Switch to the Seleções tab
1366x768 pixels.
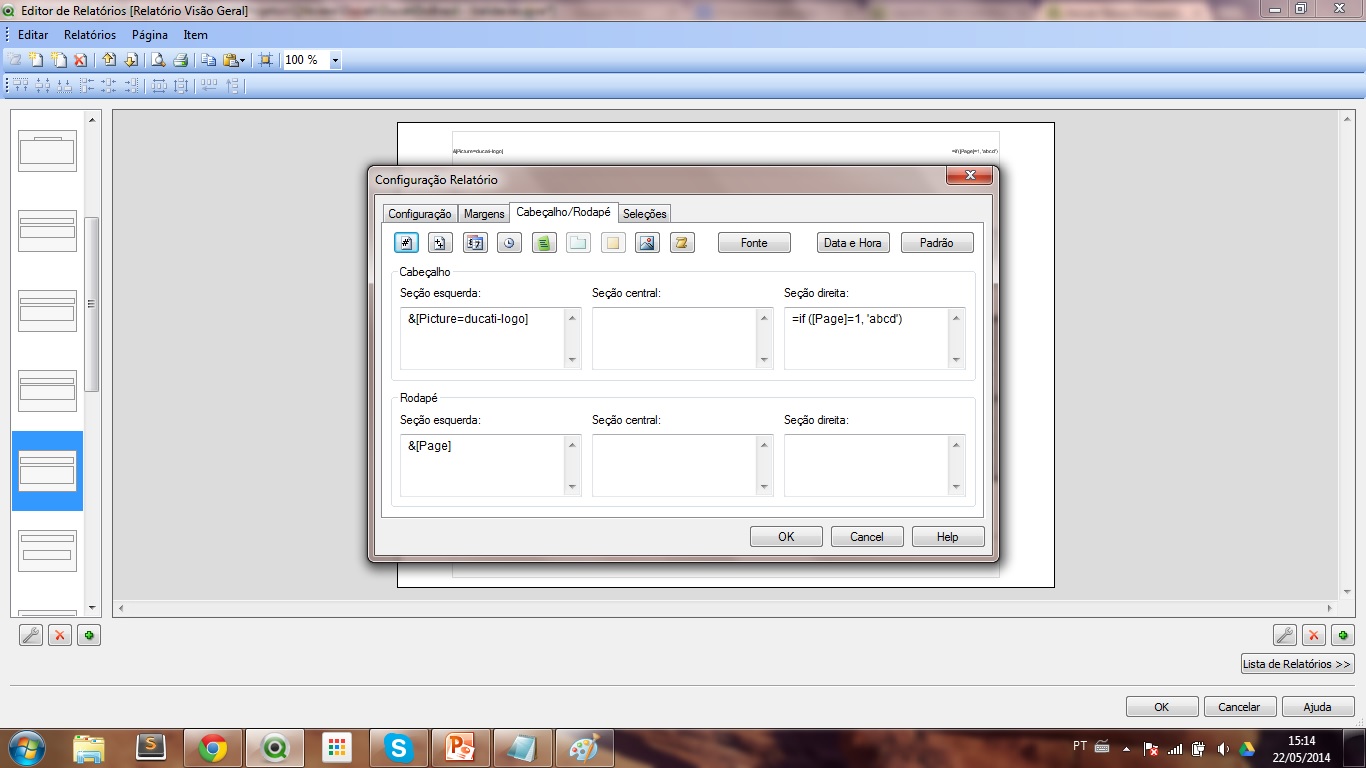[645, 214]
